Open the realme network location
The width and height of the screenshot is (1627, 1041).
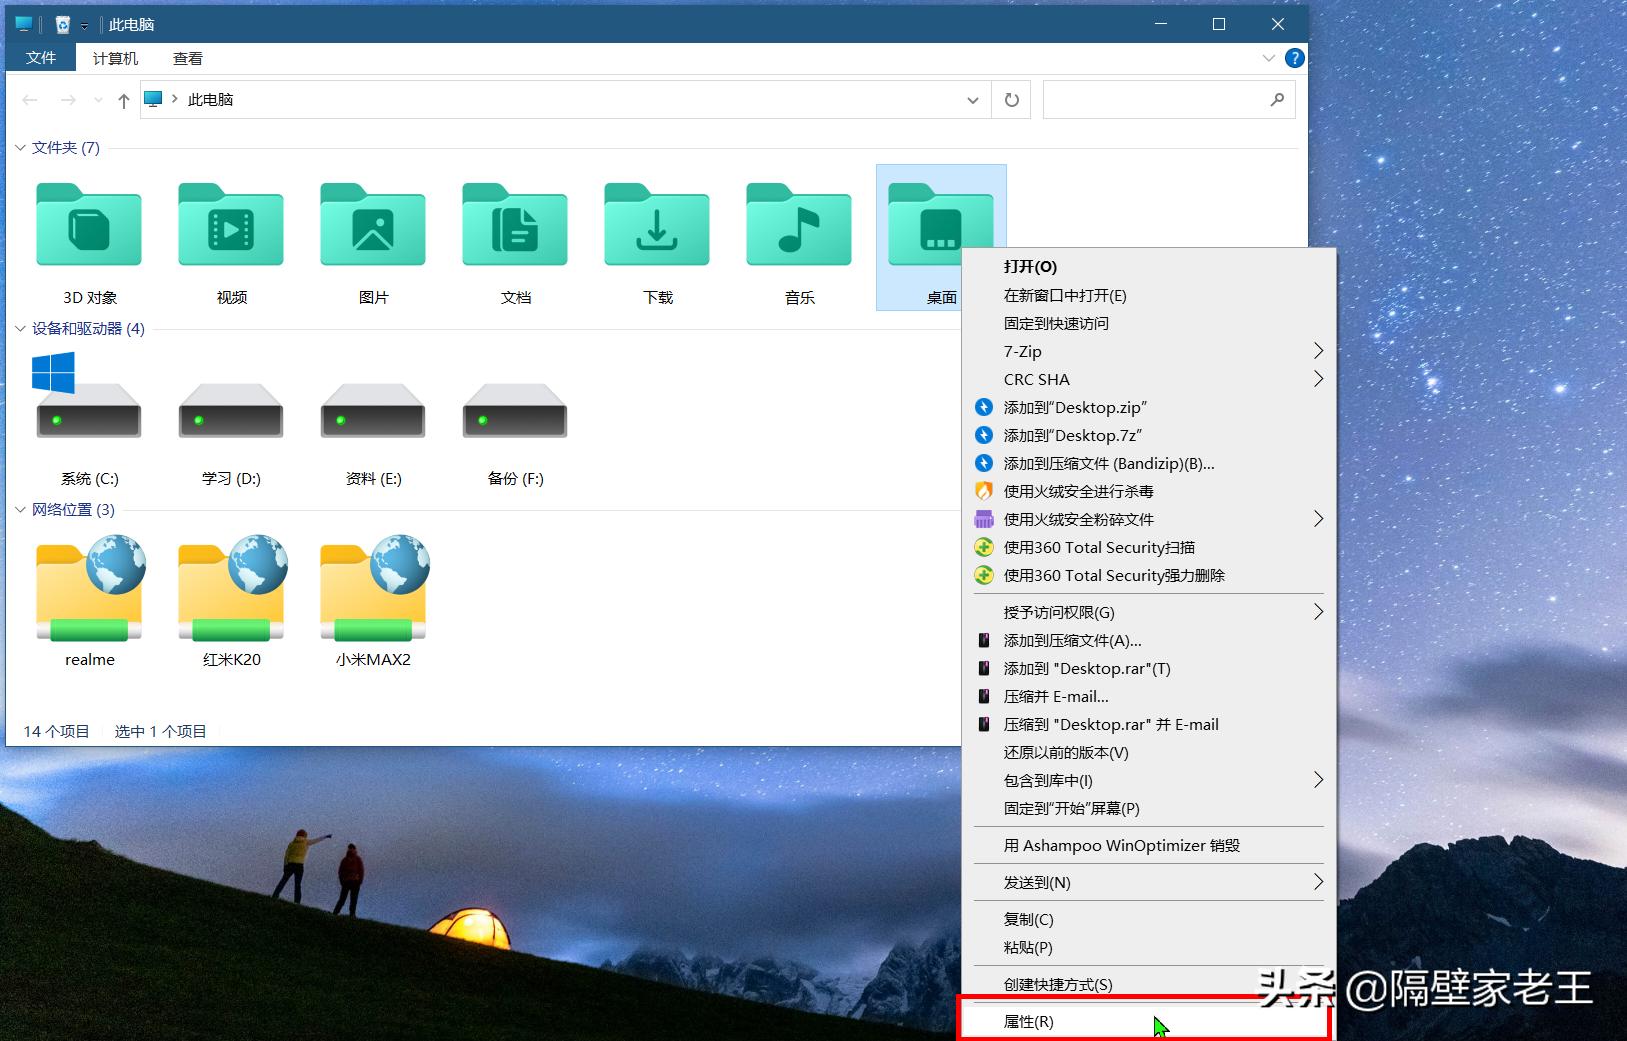coord(89,590)
